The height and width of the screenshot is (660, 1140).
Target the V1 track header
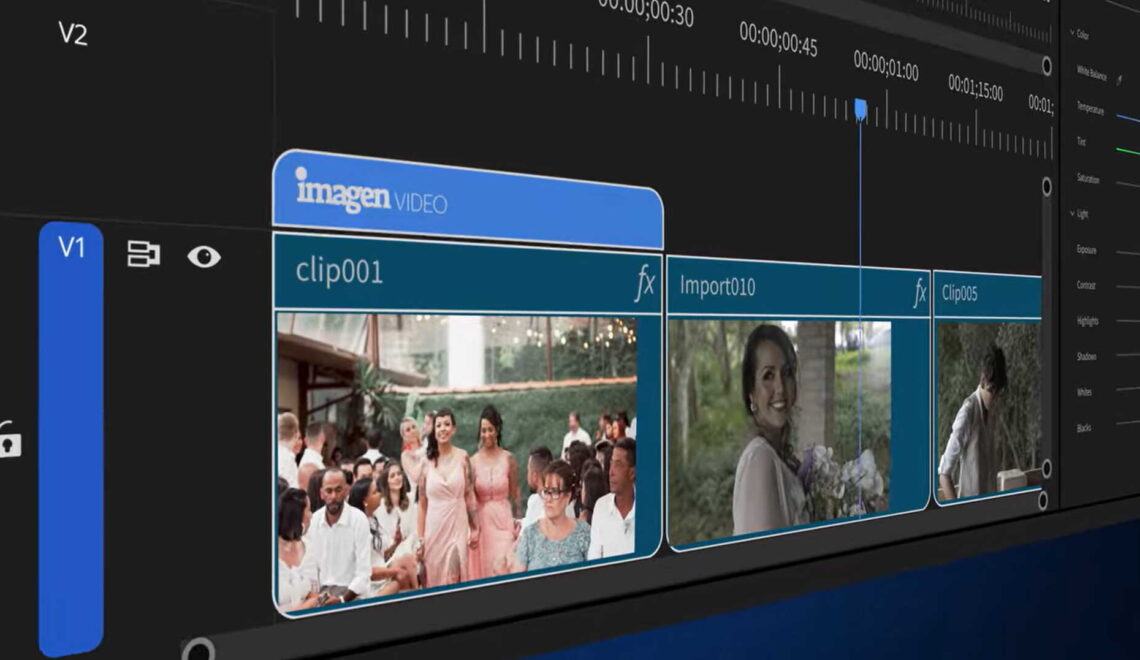click(71, 248)
